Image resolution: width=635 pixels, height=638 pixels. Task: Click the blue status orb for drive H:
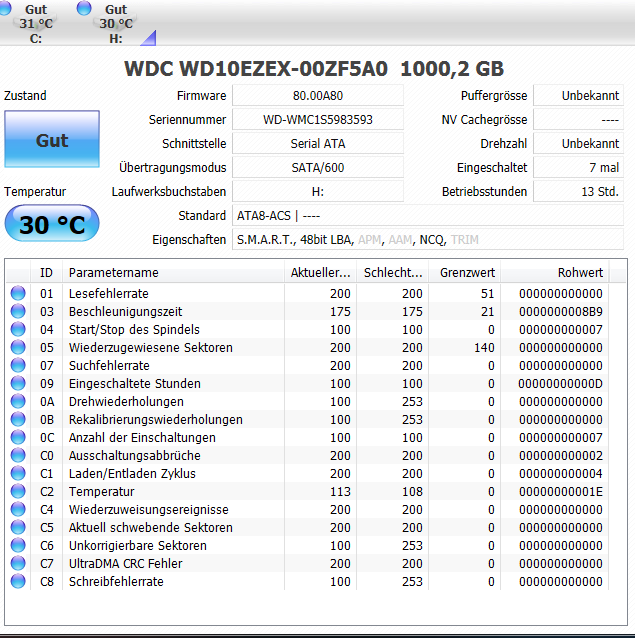84,8
